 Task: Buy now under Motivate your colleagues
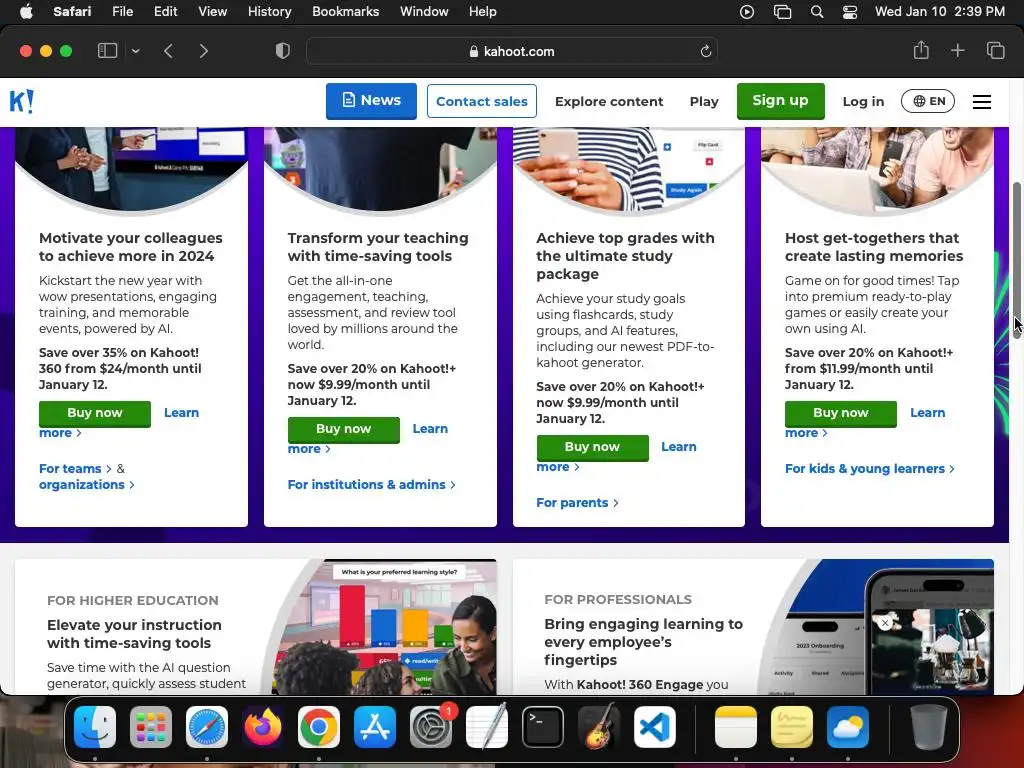[95, 413]
